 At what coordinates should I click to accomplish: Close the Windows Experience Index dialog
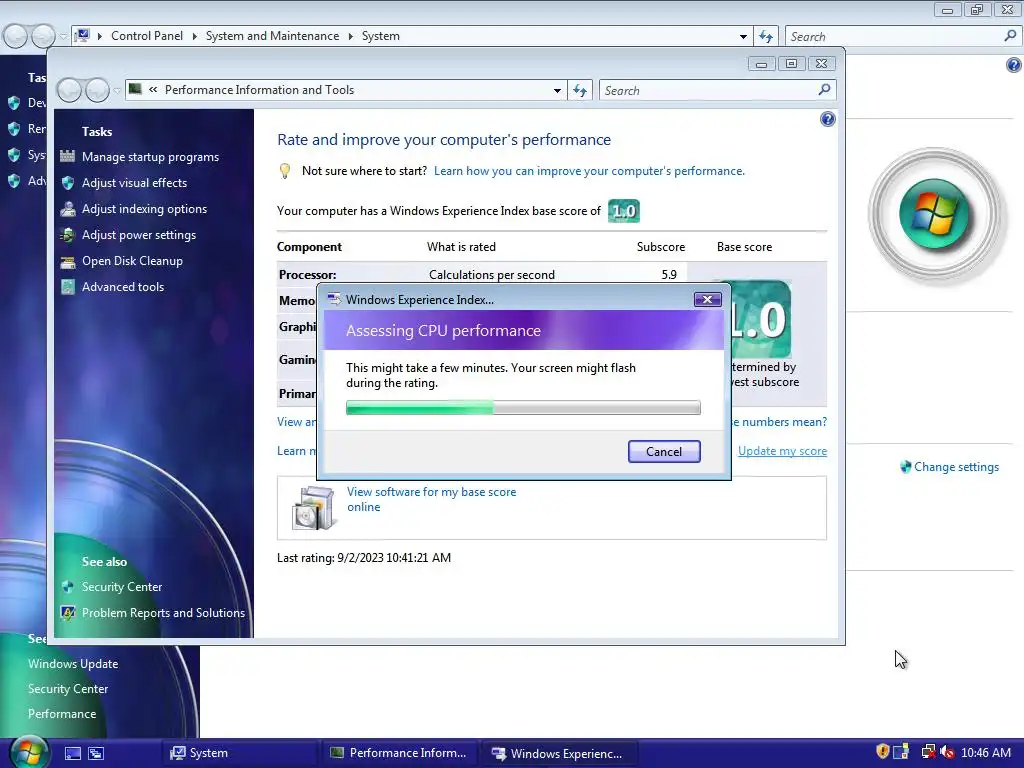(x=707, y=300)
